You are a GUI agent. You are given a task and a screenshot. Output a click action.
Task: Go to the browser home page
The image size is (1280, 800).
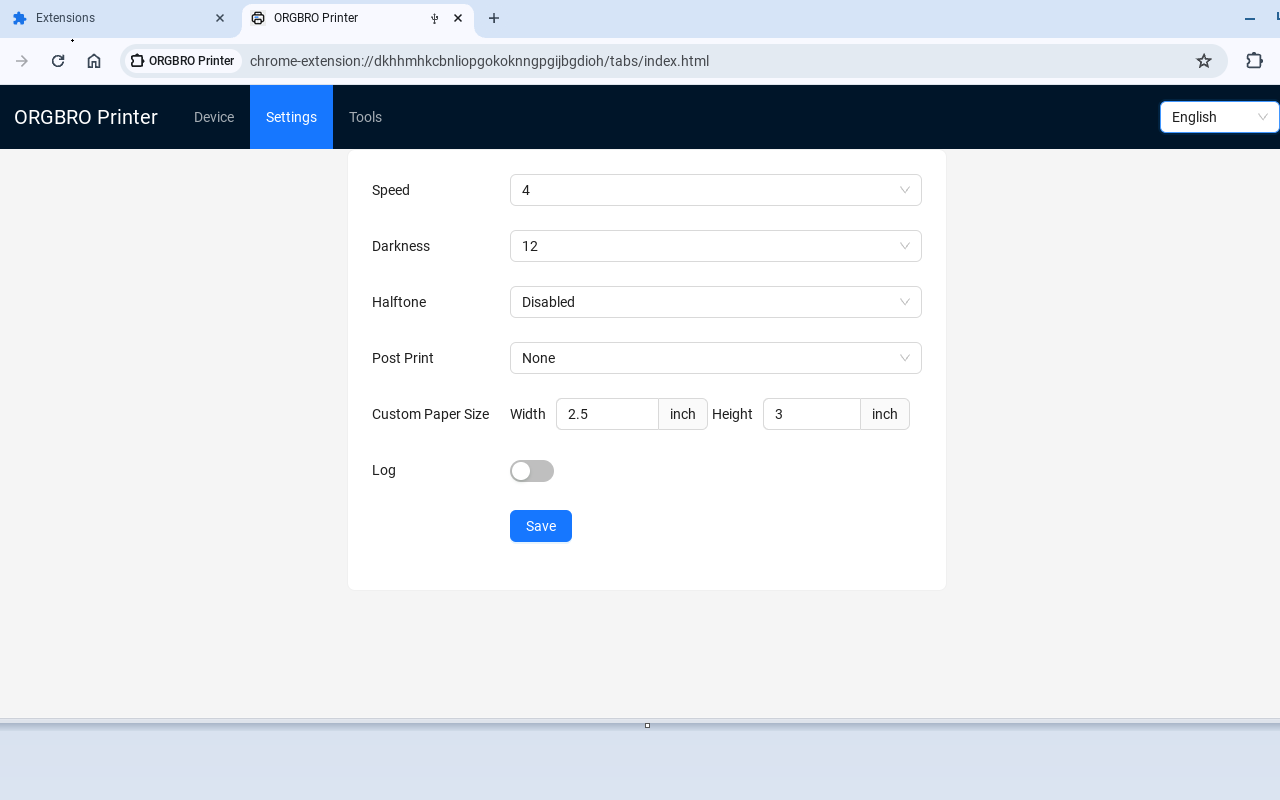(94, 61)
